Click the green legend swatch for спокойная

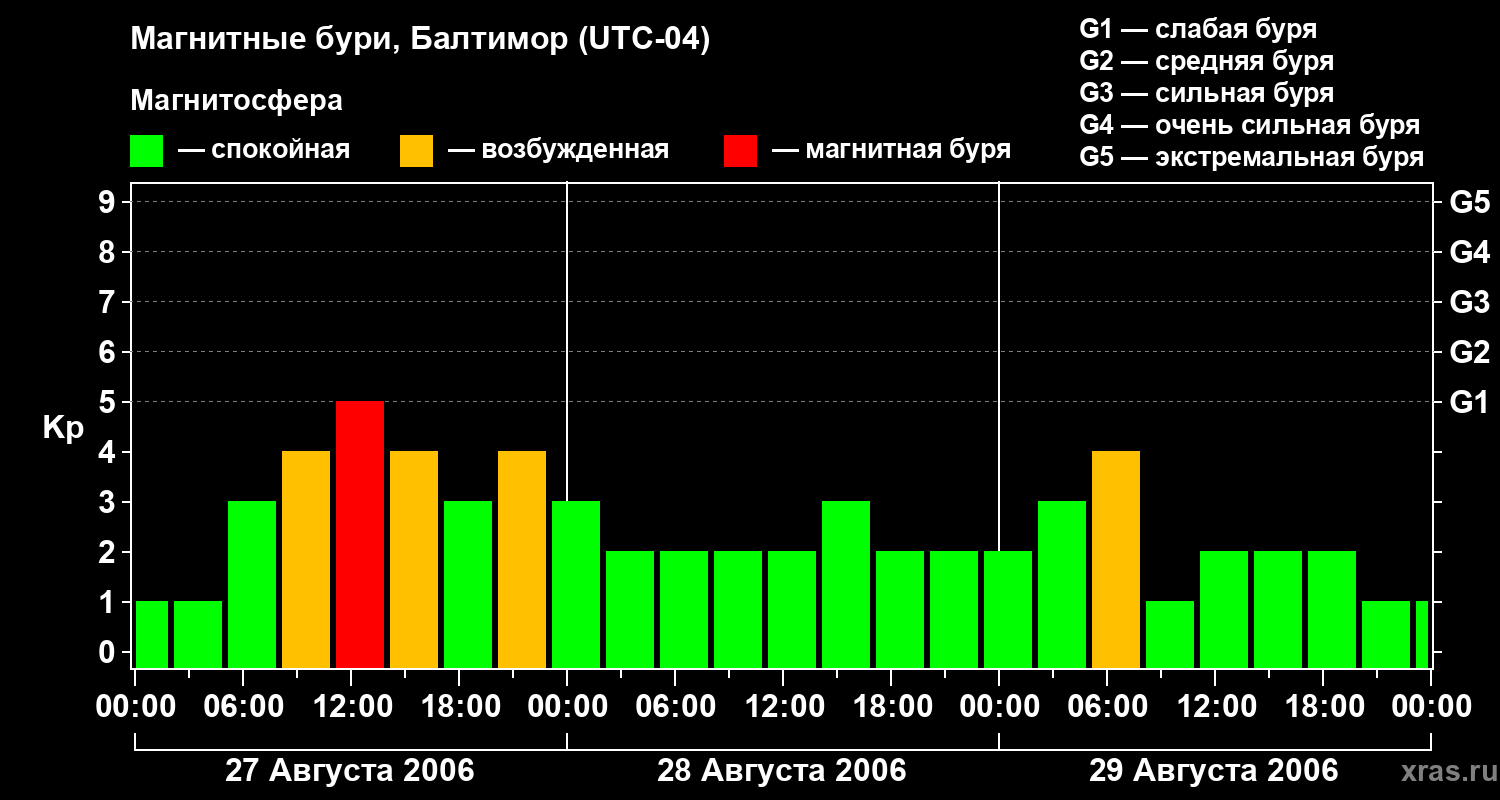click(147, 151)
